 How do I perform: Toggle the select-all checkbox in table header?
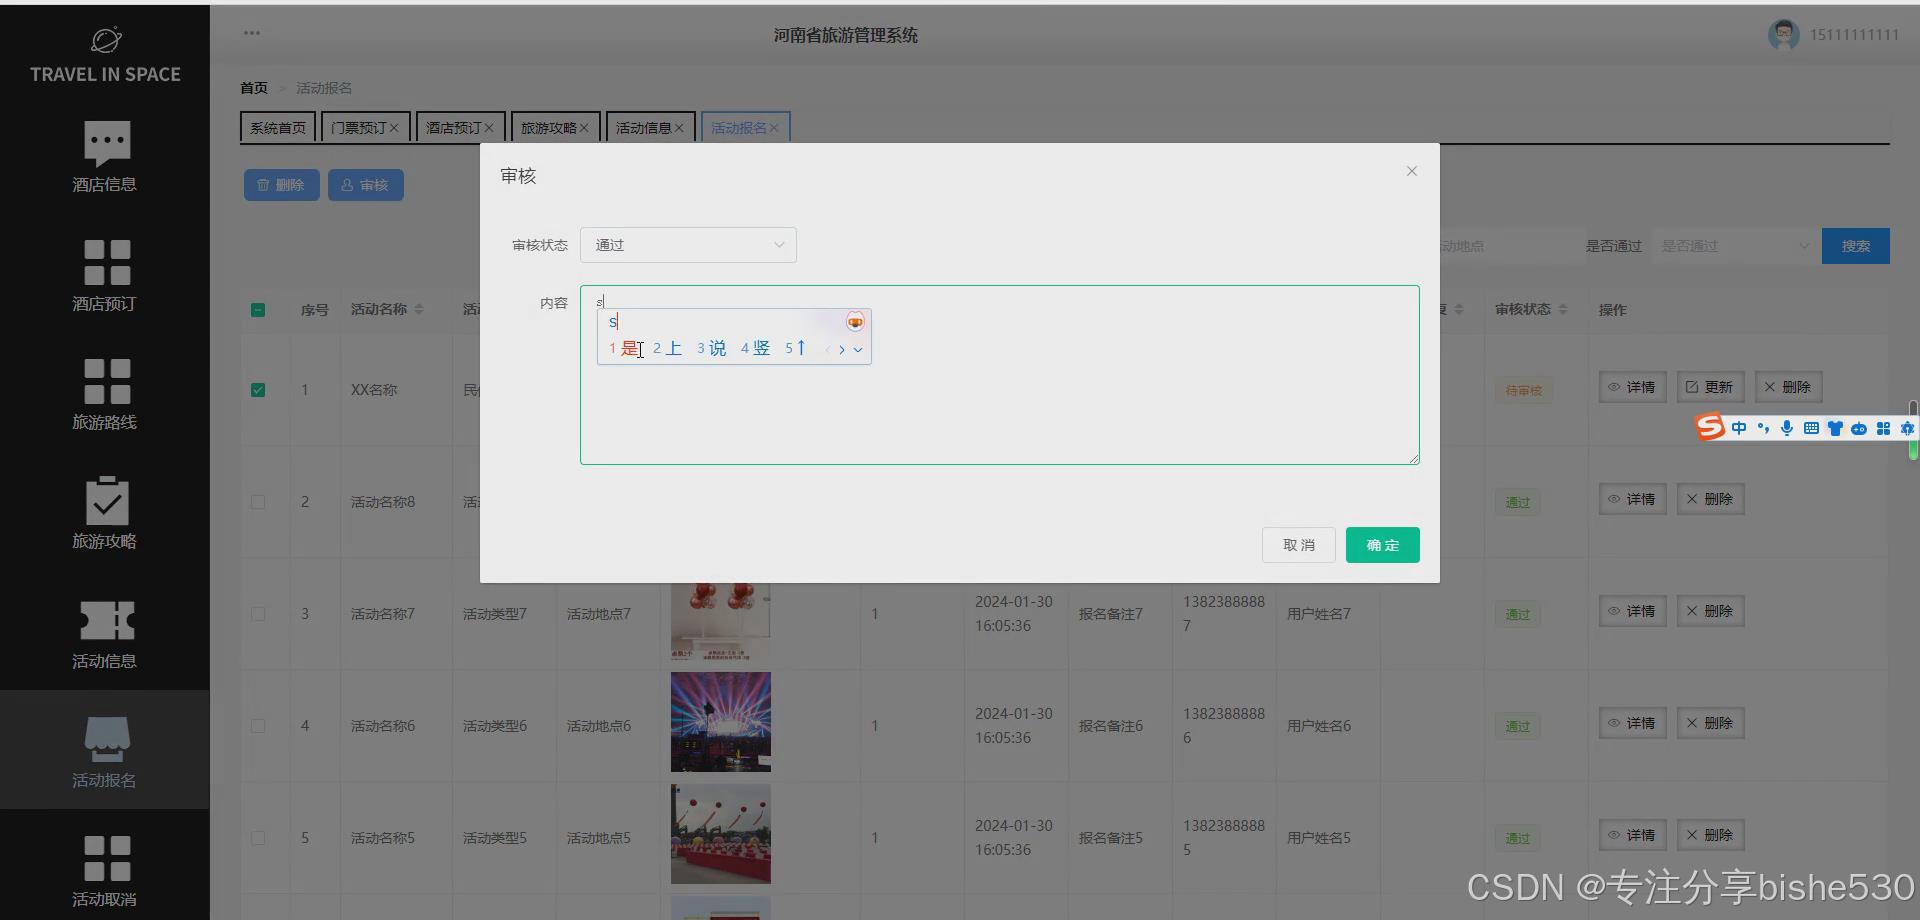tap(258, 310)
